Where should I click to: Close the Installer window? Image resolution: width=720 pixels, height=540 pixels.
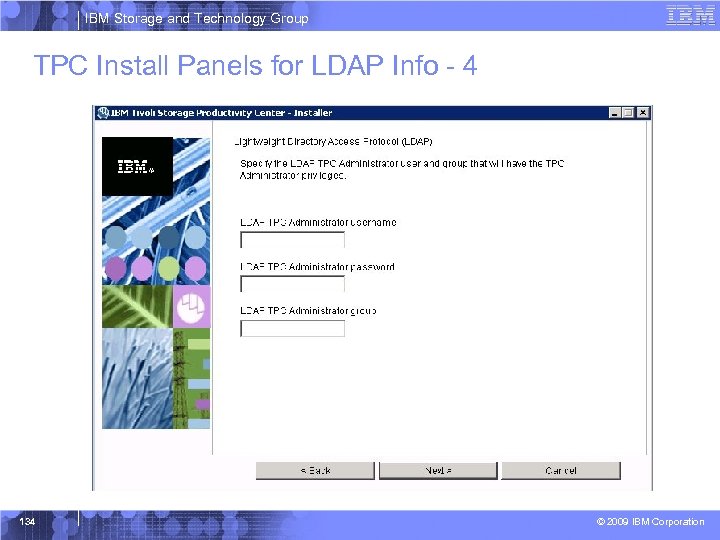click(643, 112)
